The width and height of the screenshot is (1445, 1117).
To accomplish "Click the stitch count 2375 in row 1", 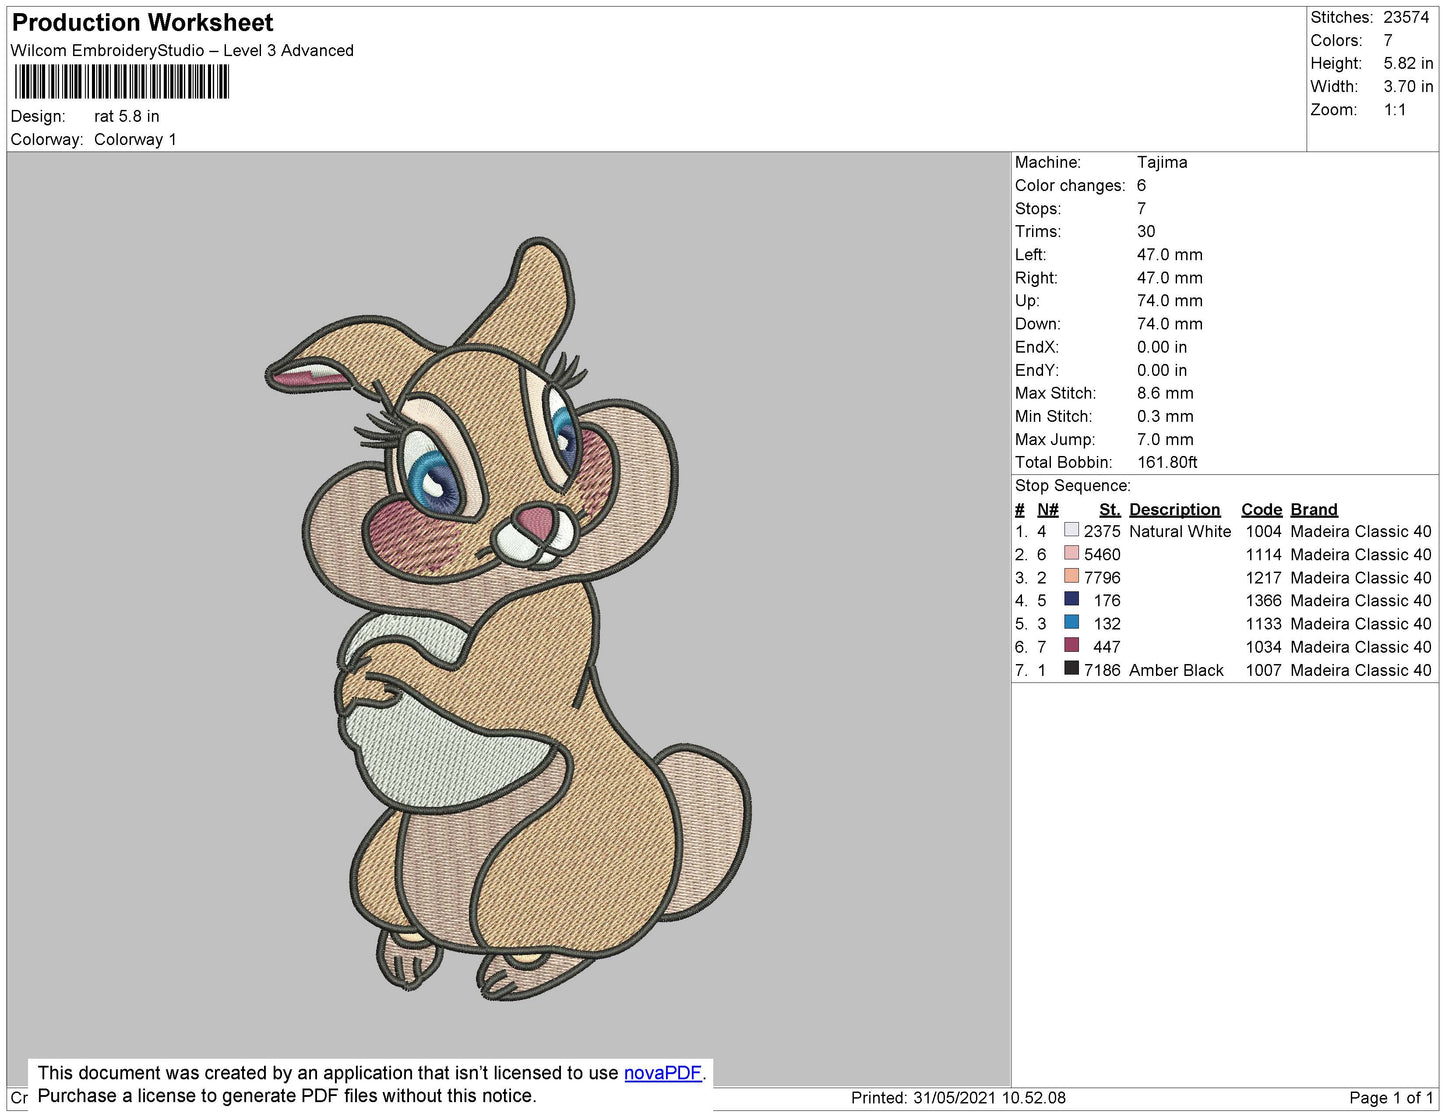I will pos(1102,532).
